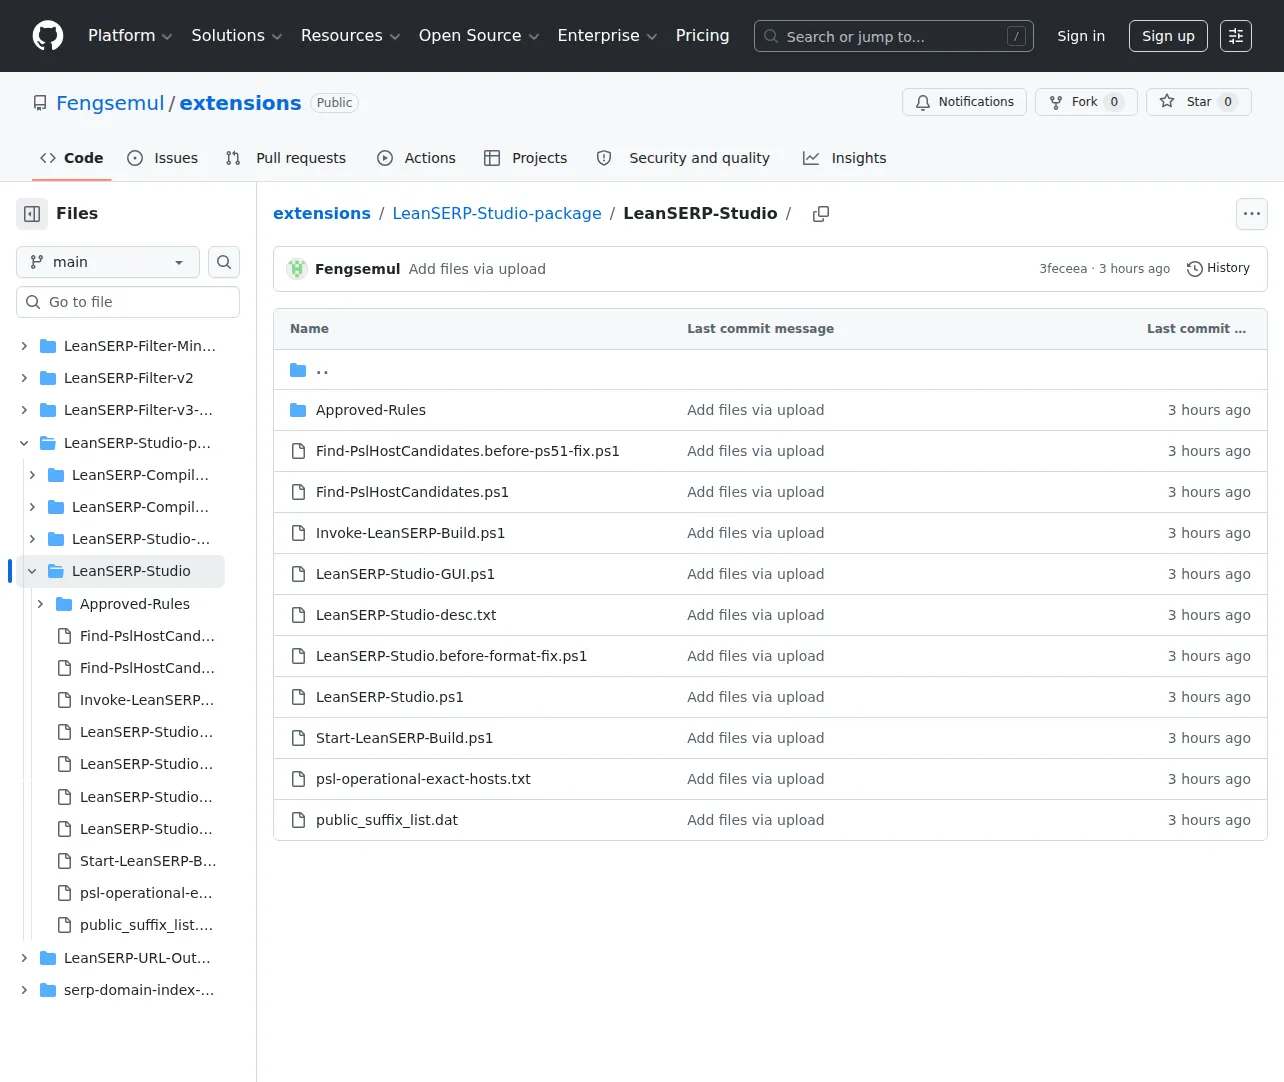
Task: Open public_suffix_list.dat file link in table
Action: point(387,820)
